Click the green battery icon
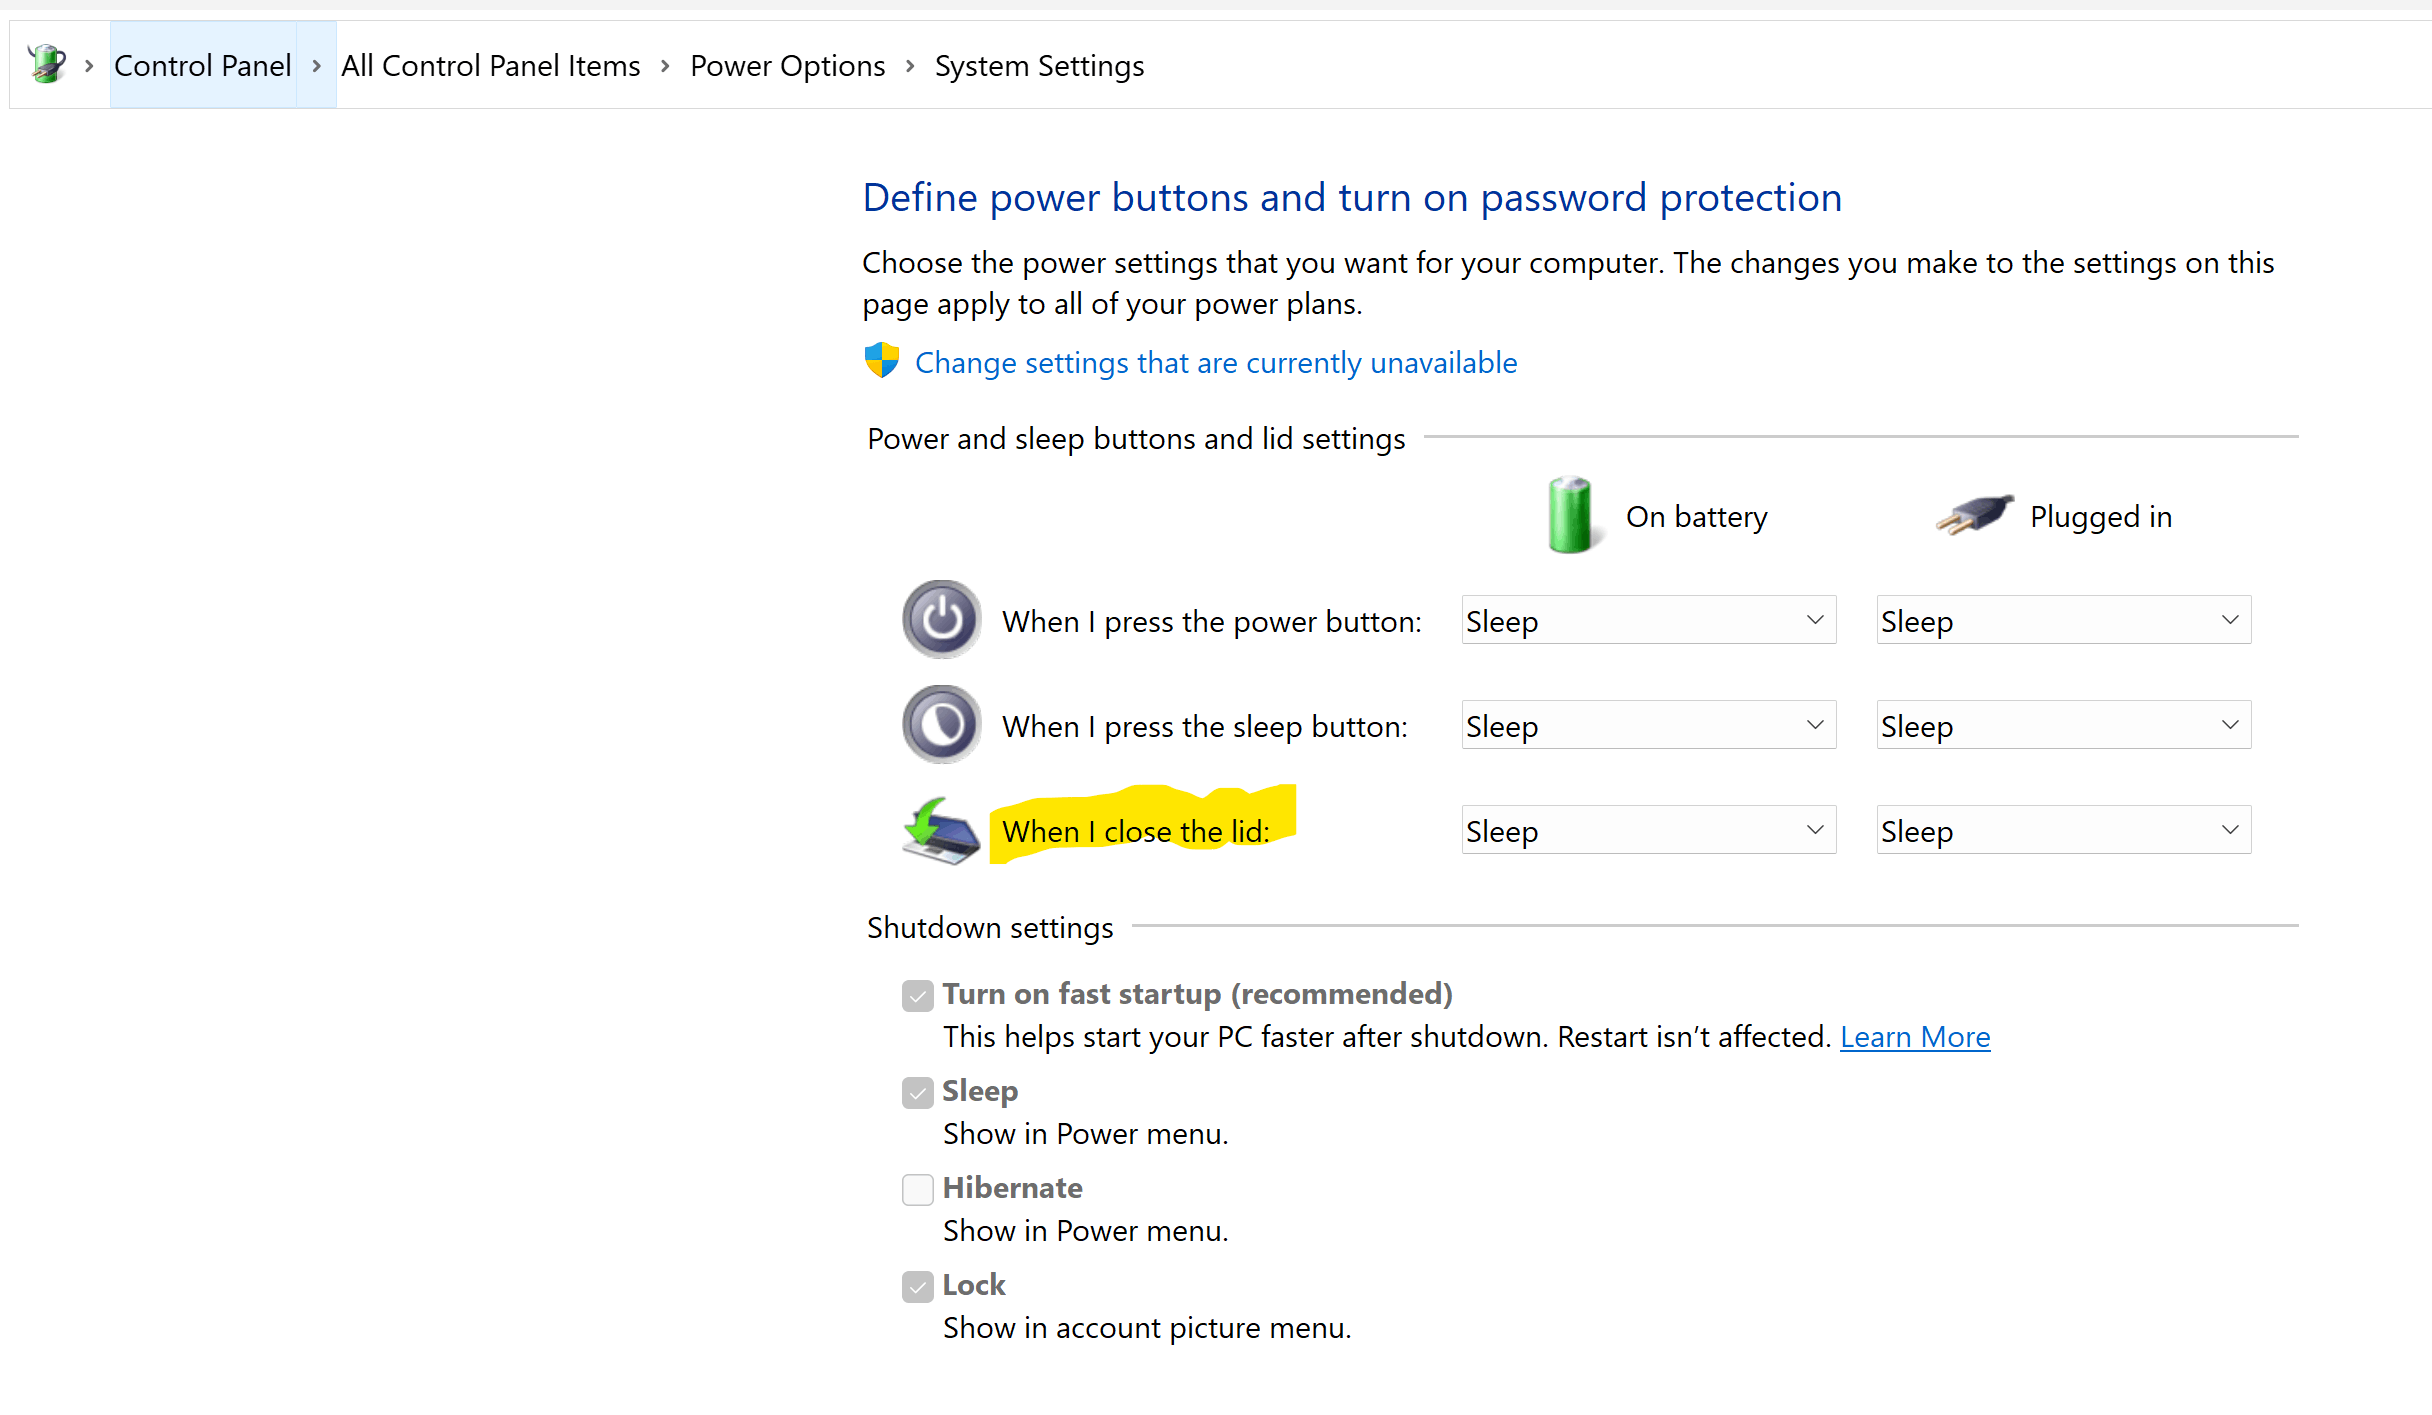The width and height of the screenshot is (2432, 1415). pos(1569,515)
